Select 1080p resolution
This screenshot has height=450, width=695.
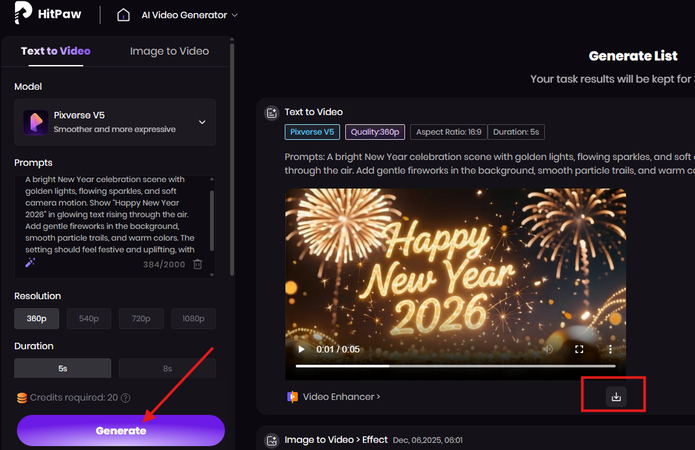pyautogui.click(x=193, y=318)
